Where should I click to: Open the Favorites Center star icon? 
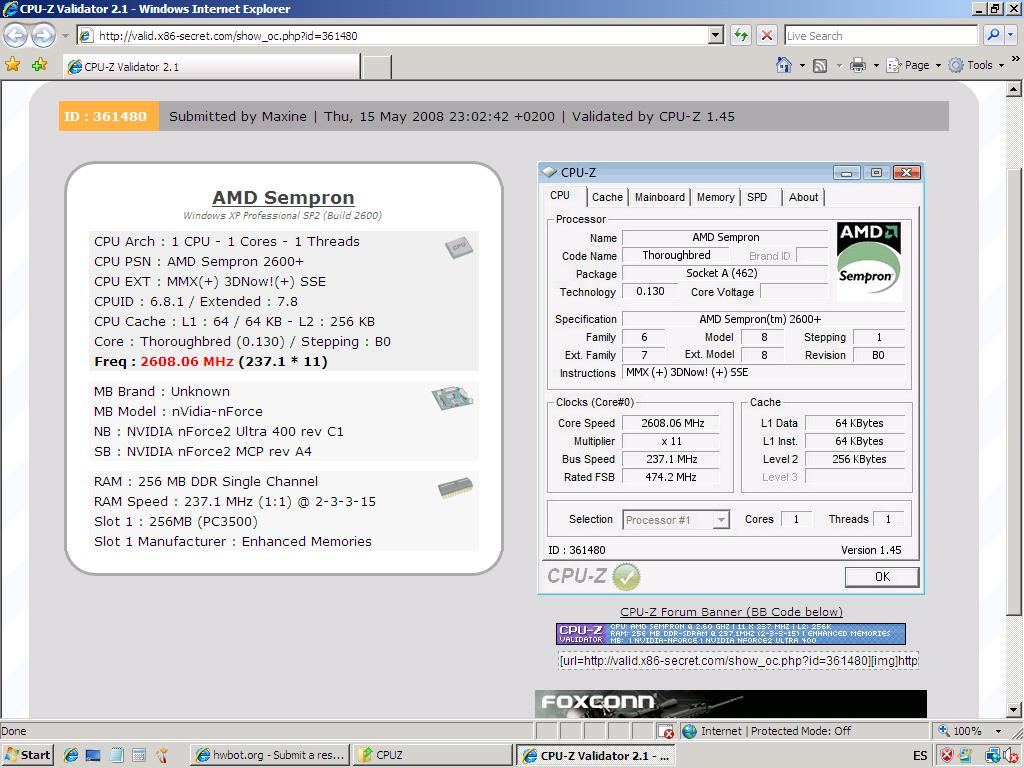pos(12,65)
